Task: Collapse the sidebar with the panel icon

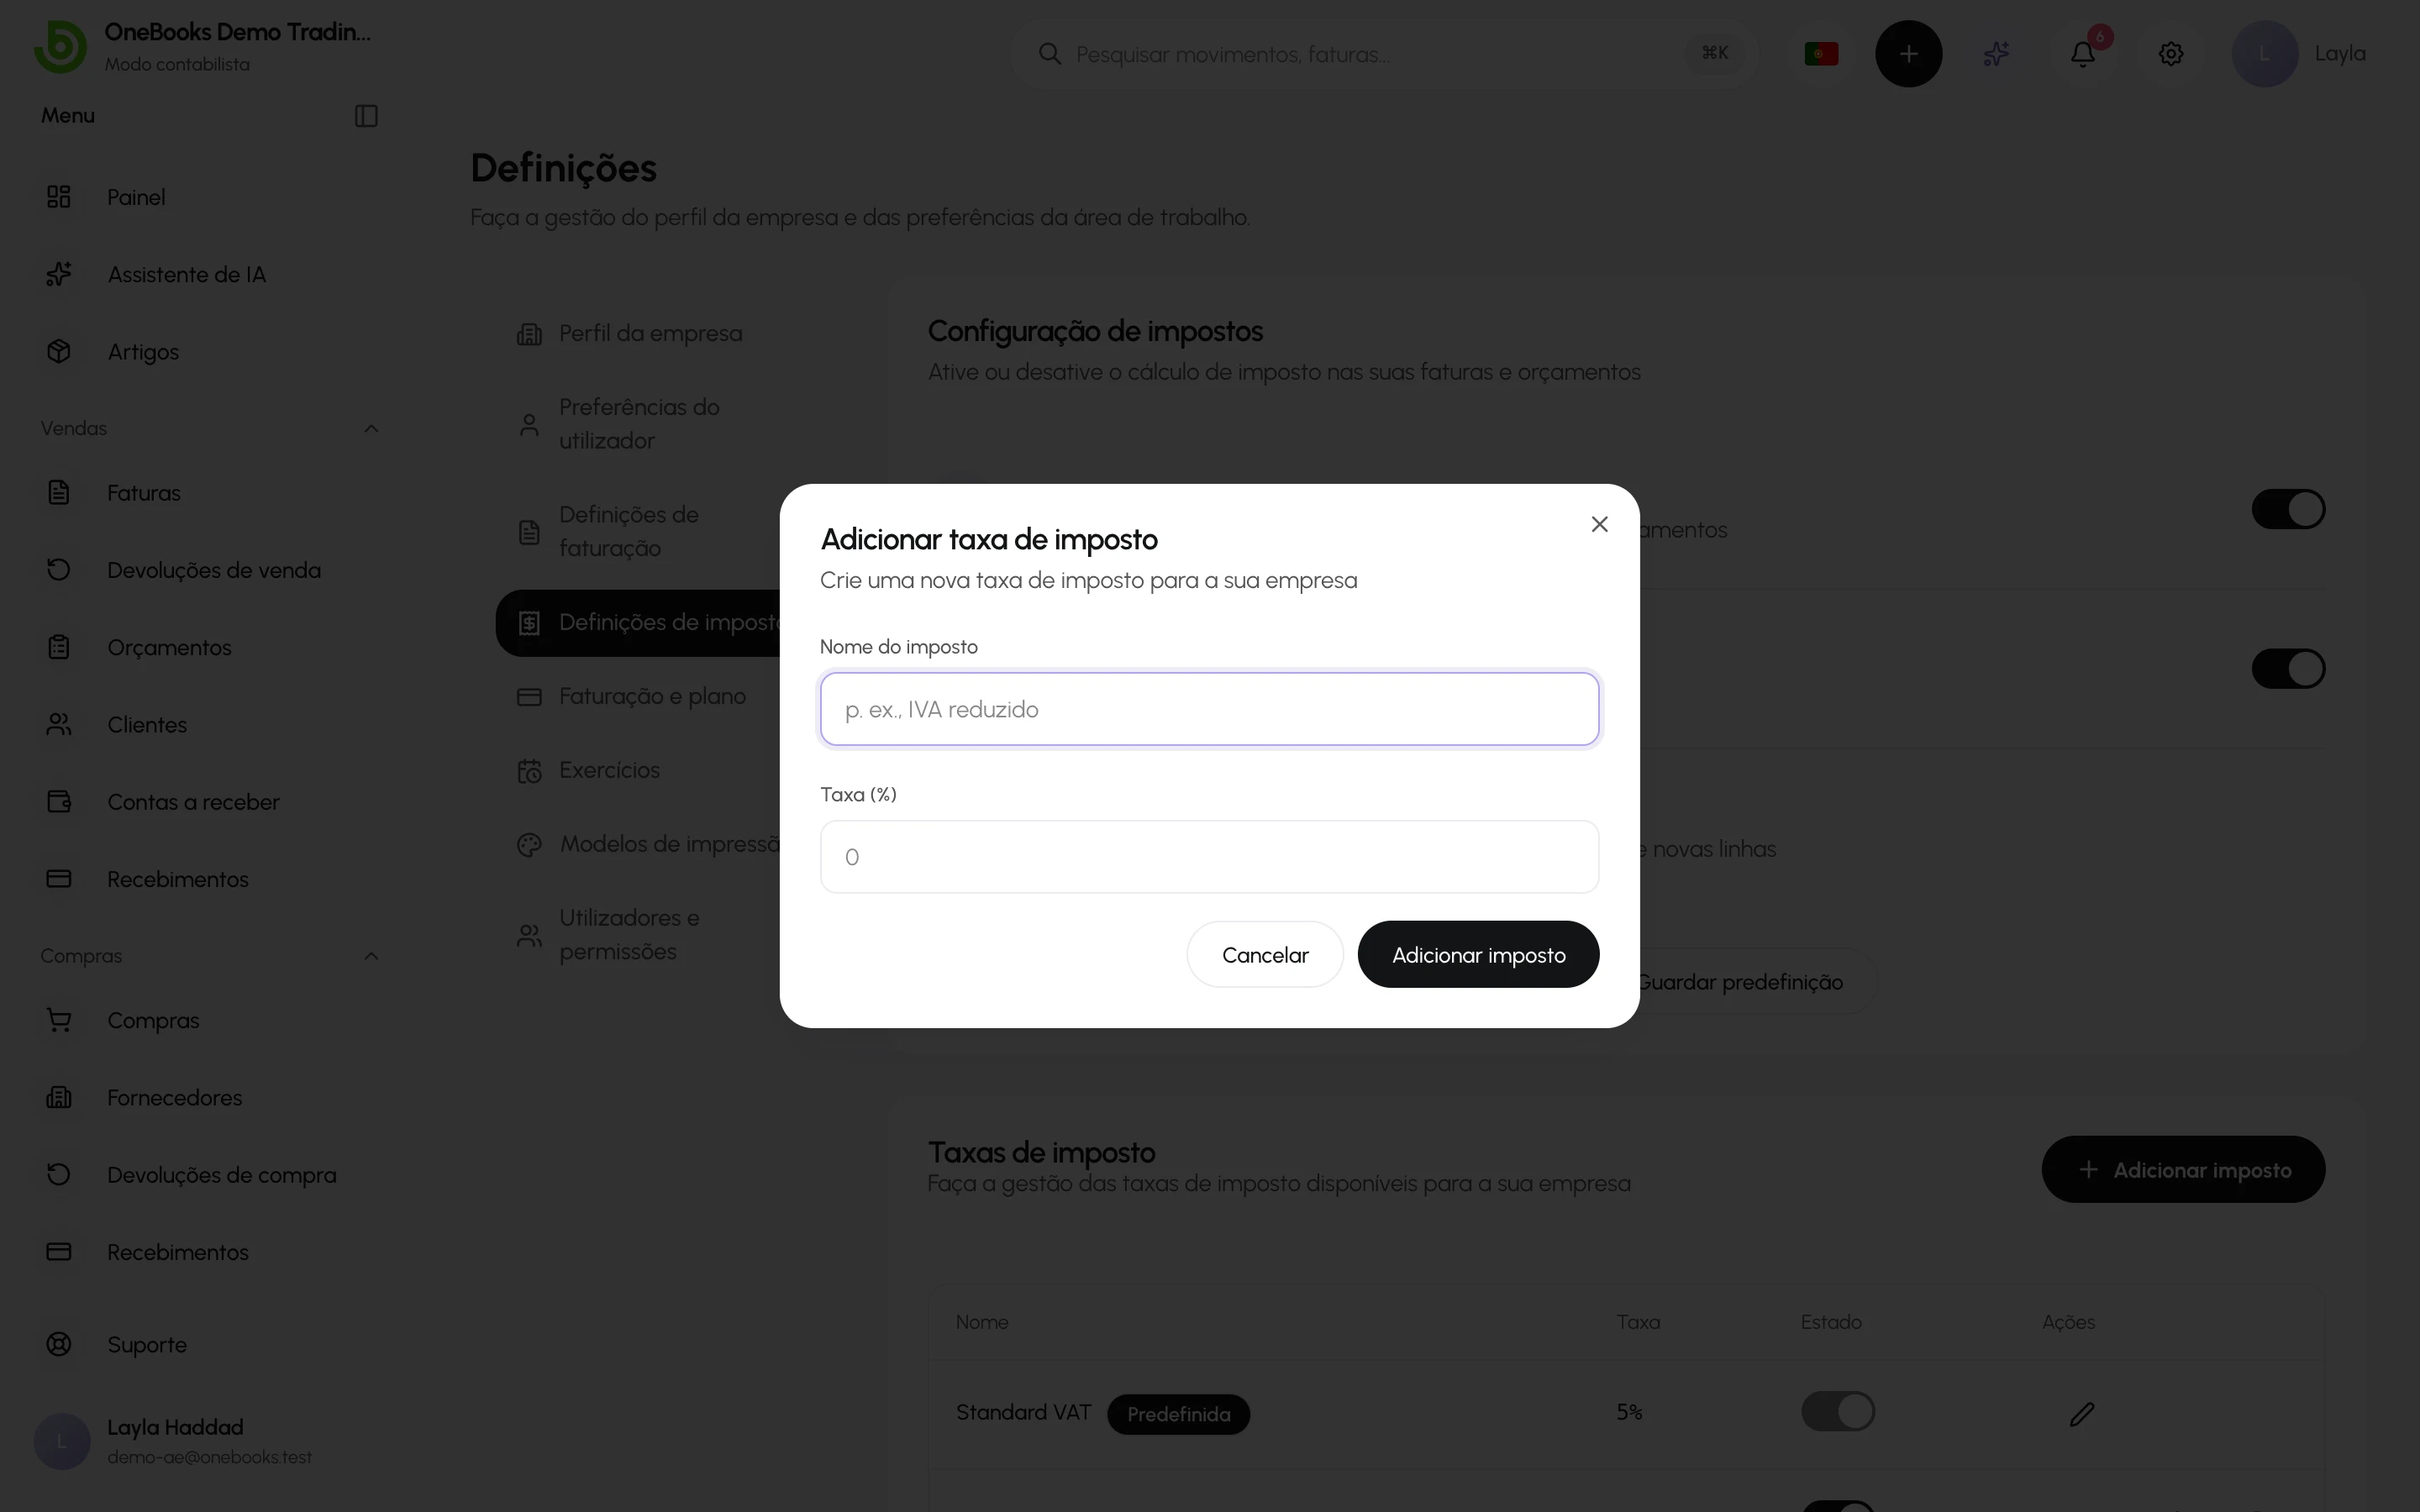Action: click(366, 116)
